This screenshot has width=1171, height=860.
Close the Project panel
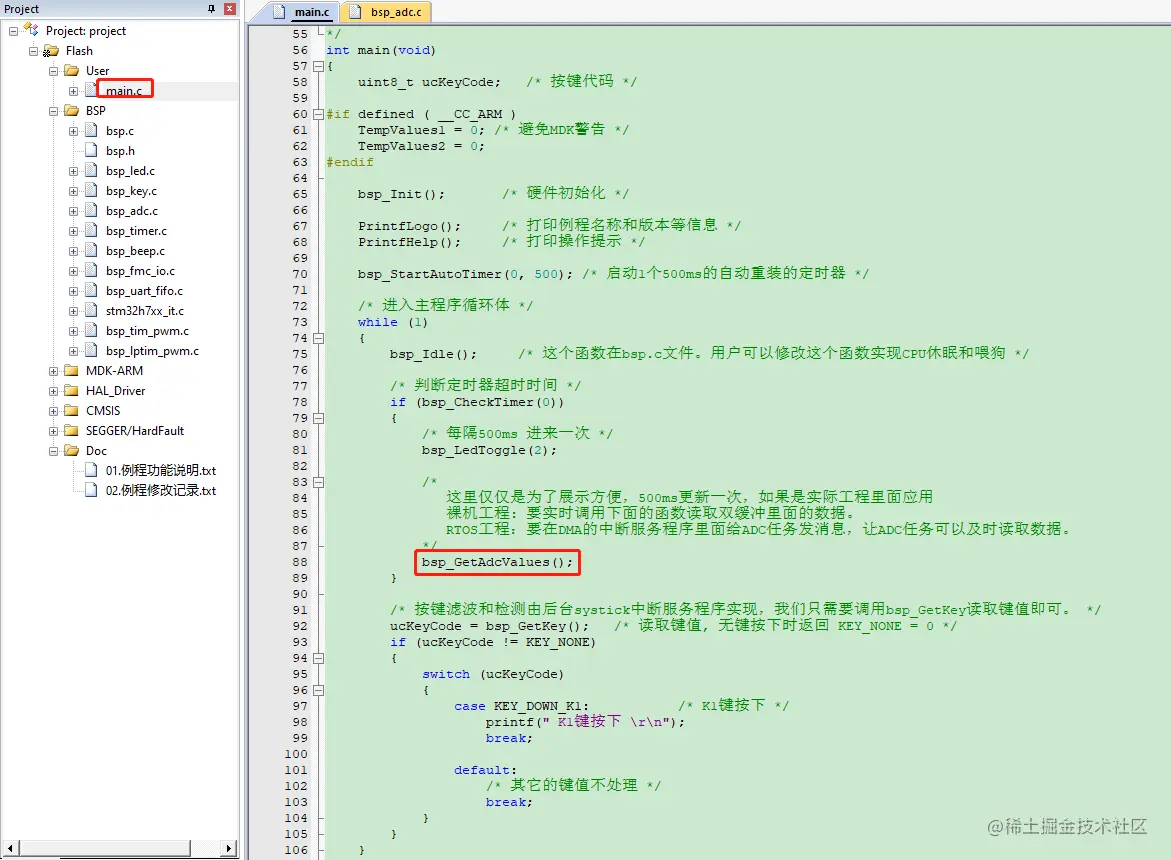[230, 9]
